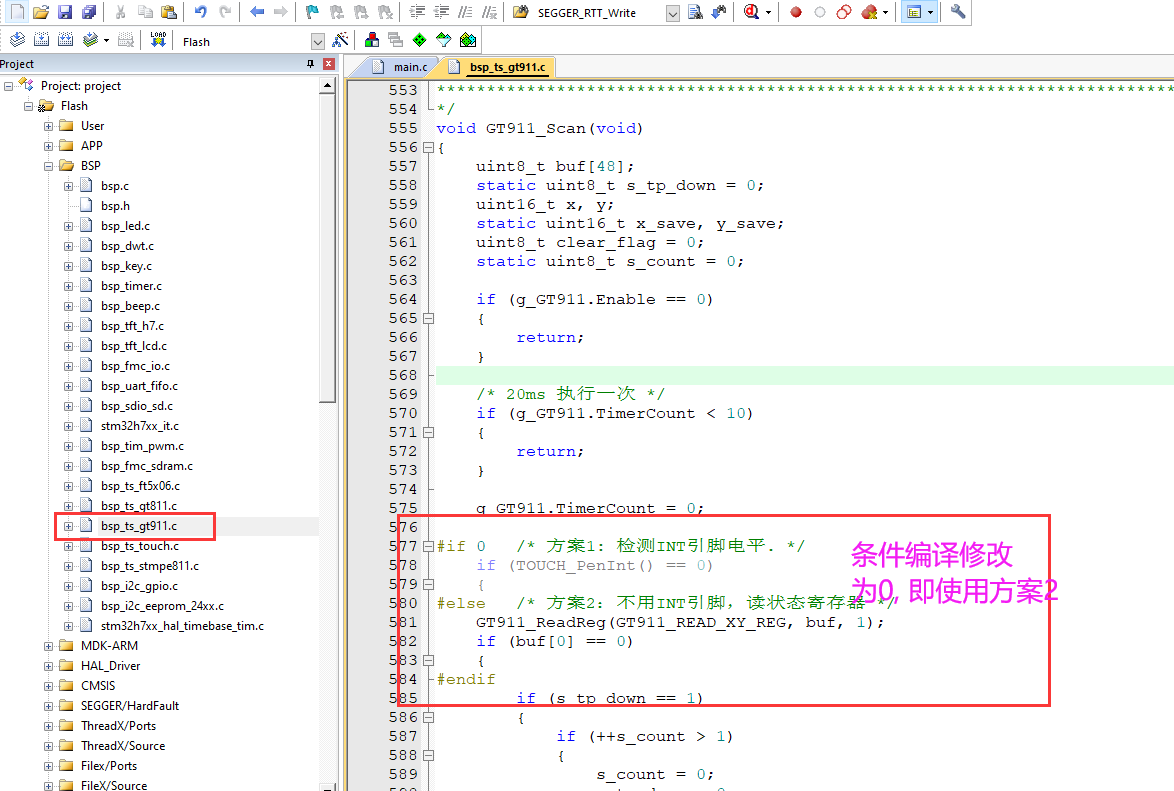Select bsp_ts_touch.c in project tree
The height and width of the screenshot is (791, 1174).
coord(140,546)
